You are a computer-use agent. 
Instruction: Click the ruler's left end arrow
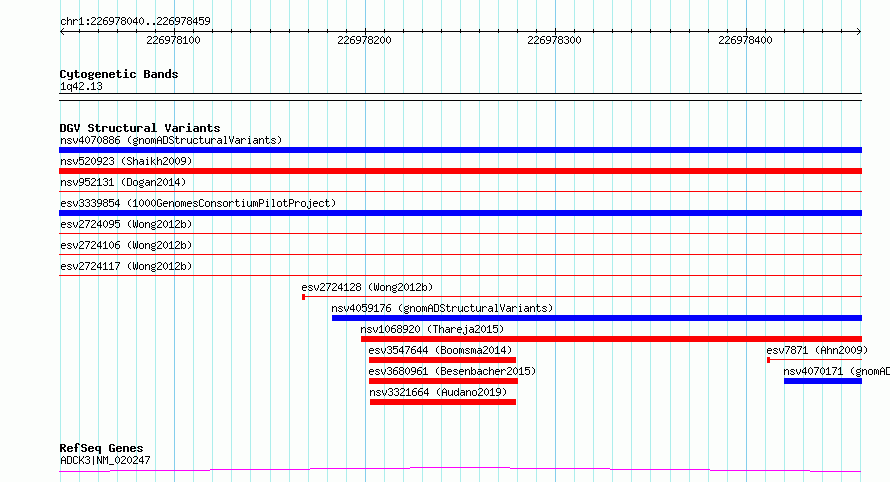pos(62,32)
